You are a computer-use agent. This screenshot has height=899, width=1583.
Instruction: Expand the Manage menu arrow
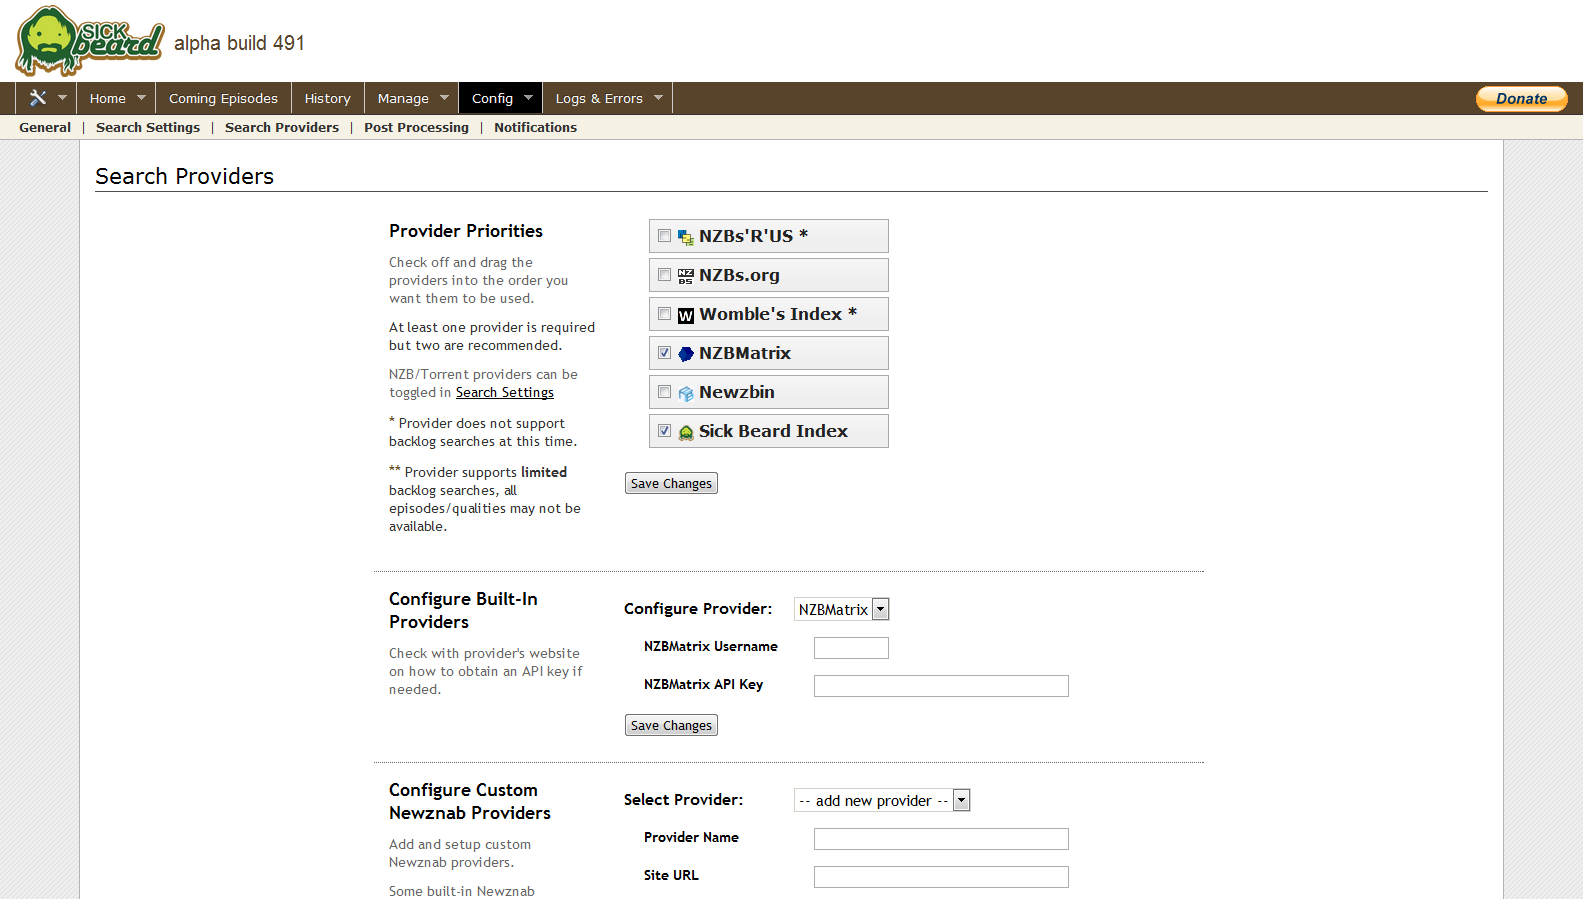pyautogui.click(x=444, y=98)
